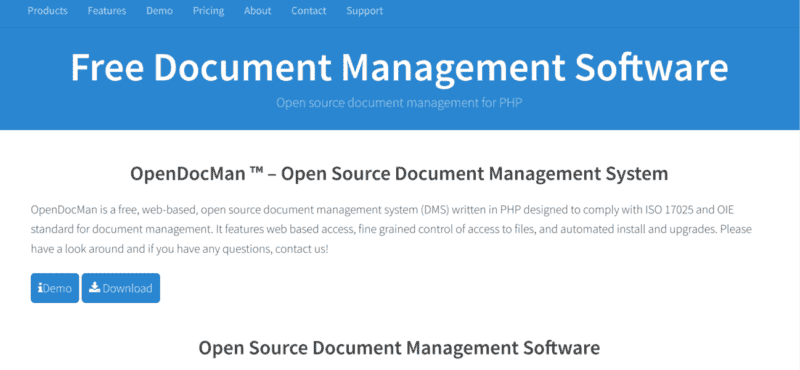Click the subtitle Open source document management for PHP
The width and height of the screenshot is (800, 370).
pyautogui.click(x=399, y=103)
